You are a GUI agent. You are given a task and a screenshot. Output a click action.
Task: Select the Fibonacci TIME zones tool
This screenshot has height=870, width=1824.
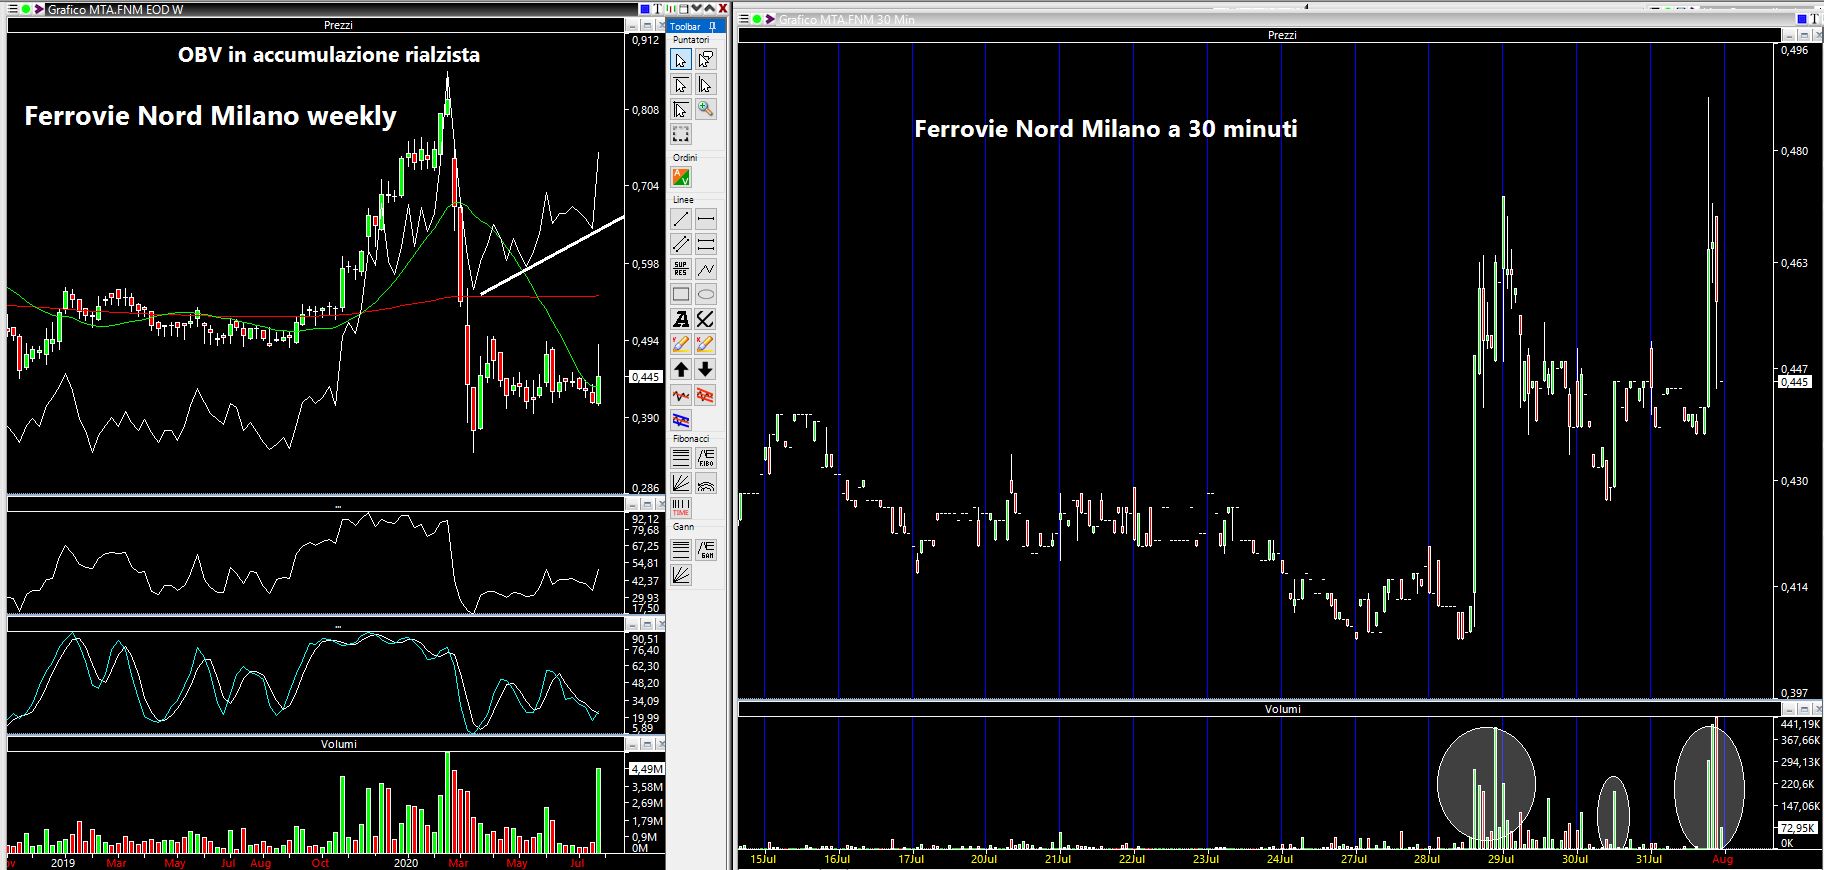pos(681,507)
